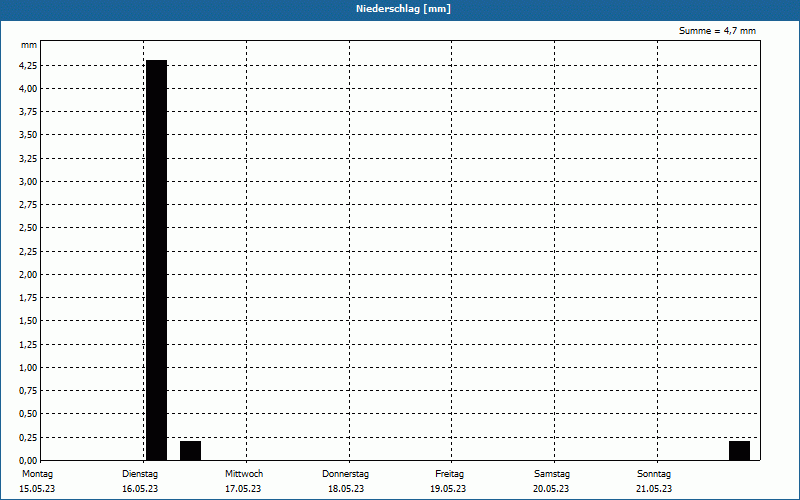The height and width of the screenshot is (500, 800).
Task: Click the 2,75 y-axis value
Action: (x=28, y=205)
